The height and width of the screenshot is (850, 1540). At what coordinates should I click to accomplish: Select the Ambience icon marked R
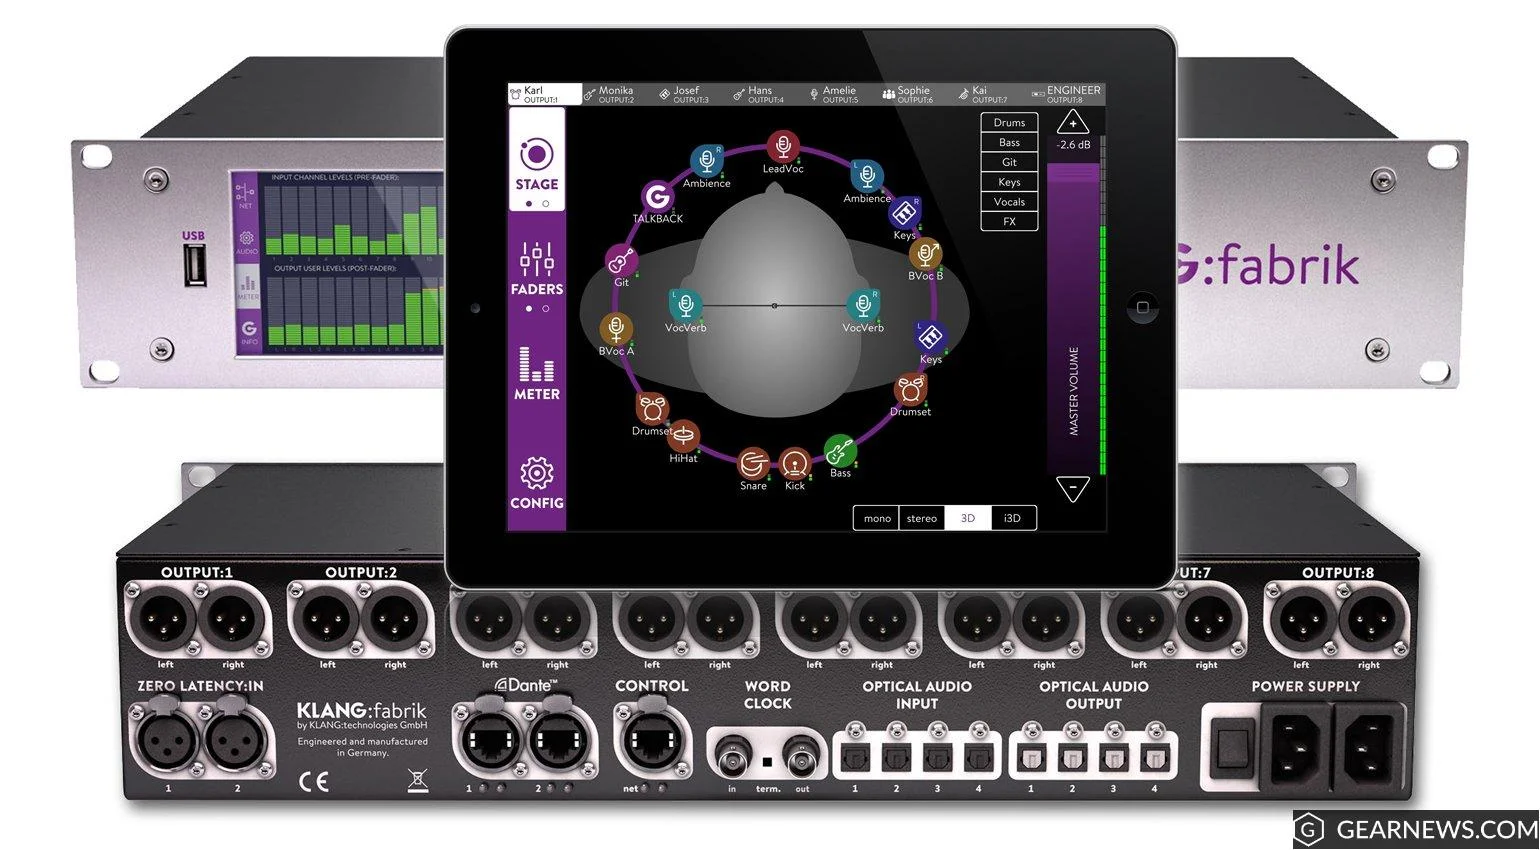coord(707,161)
